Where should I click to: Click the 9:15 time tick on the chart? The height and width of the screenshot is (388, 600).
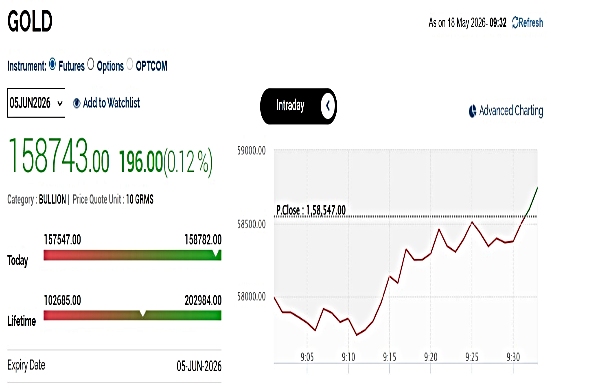390,357
